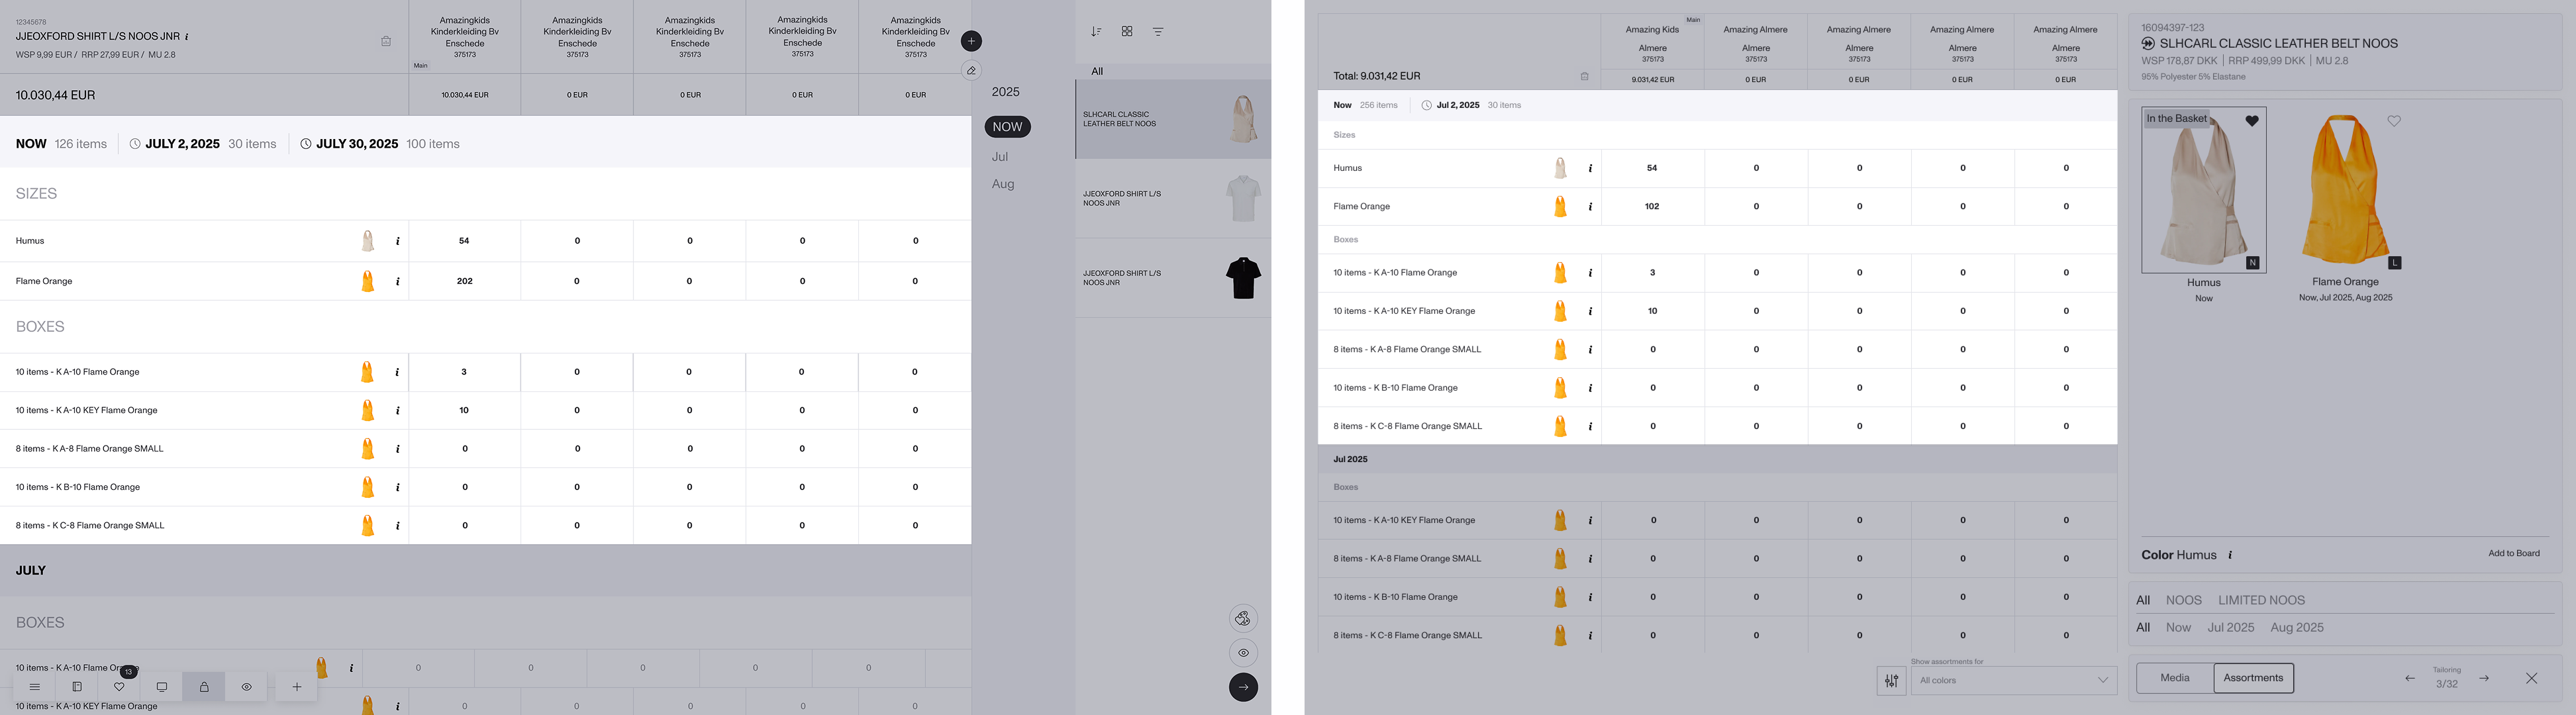Open the filter lines icon
Viewport: 2576px width, 715px height.
tap(1158, 32)
